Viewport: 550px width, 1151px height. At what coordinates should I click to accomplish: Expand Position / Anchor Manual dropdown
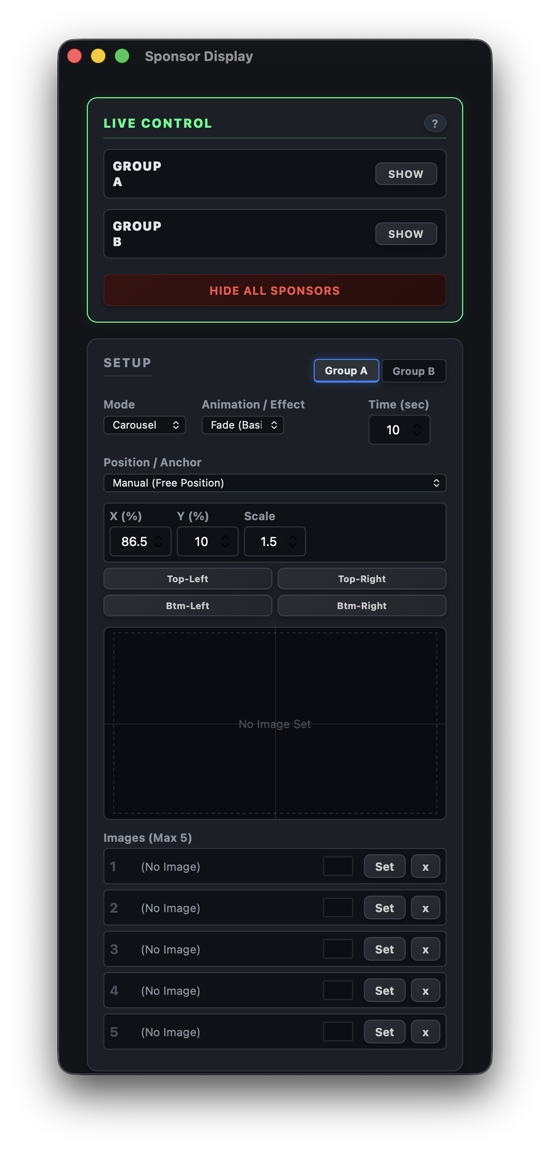click(x=275, y=483)
